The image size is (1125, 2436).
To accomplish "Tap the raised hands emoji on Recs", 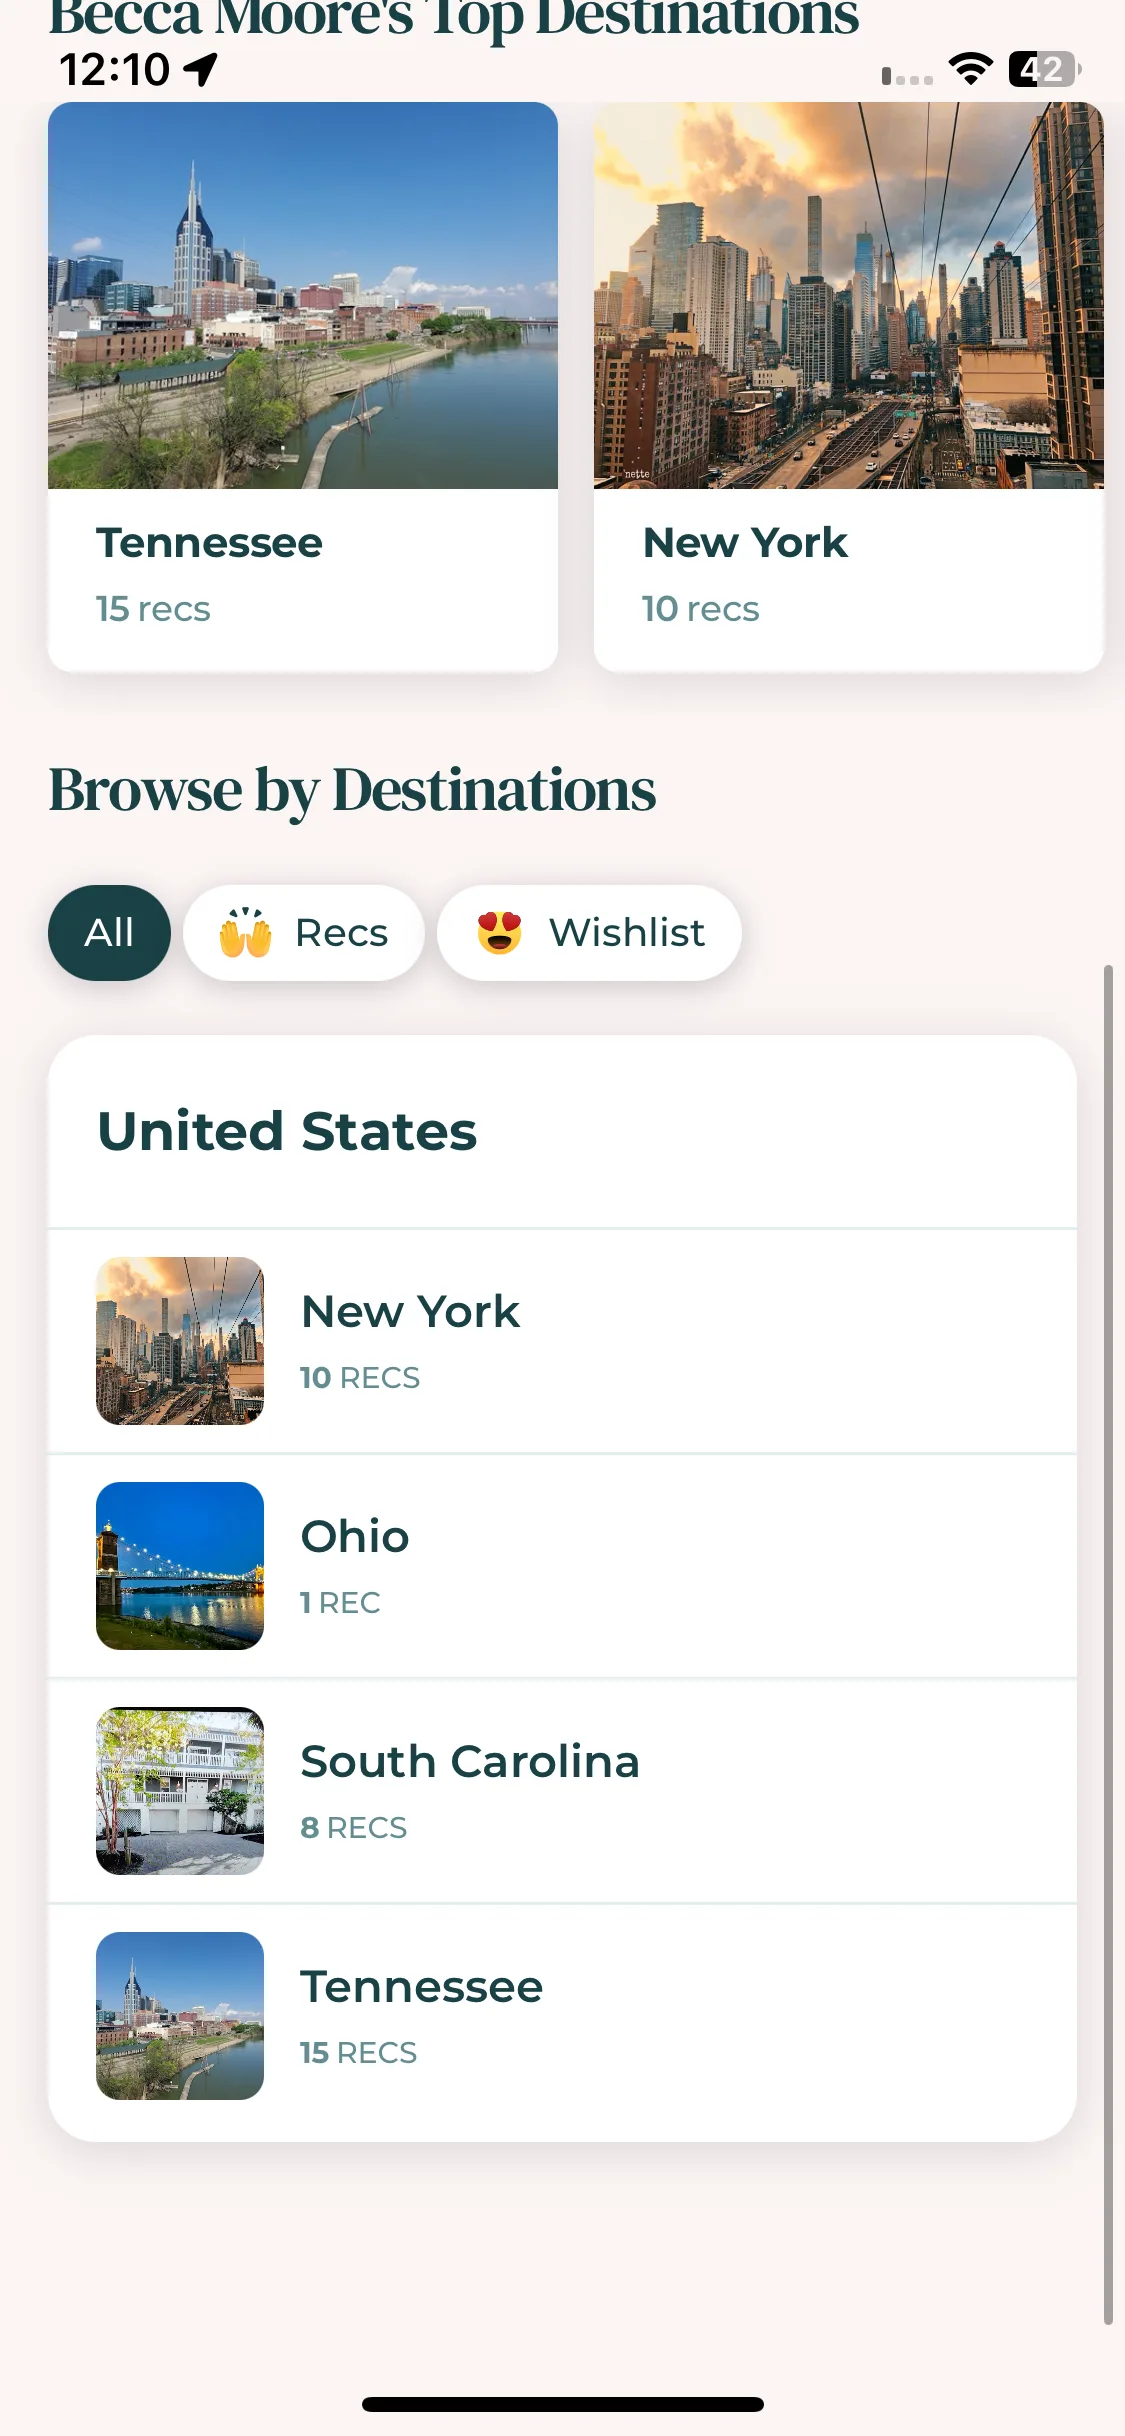I will [x=245, y=932].
